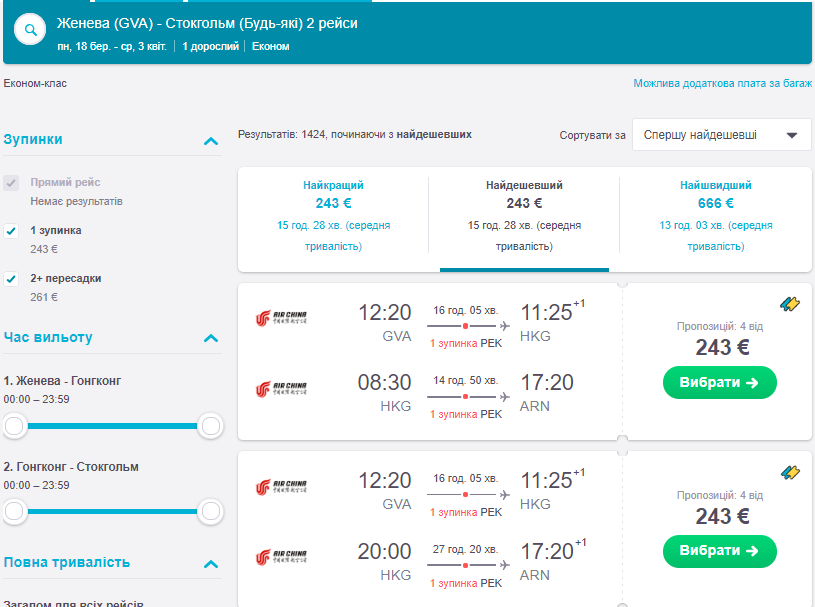Open "Можлива додаткова плата за багаж" link
This screenshot has height=607, width=815.
click(x=722, y=84)
